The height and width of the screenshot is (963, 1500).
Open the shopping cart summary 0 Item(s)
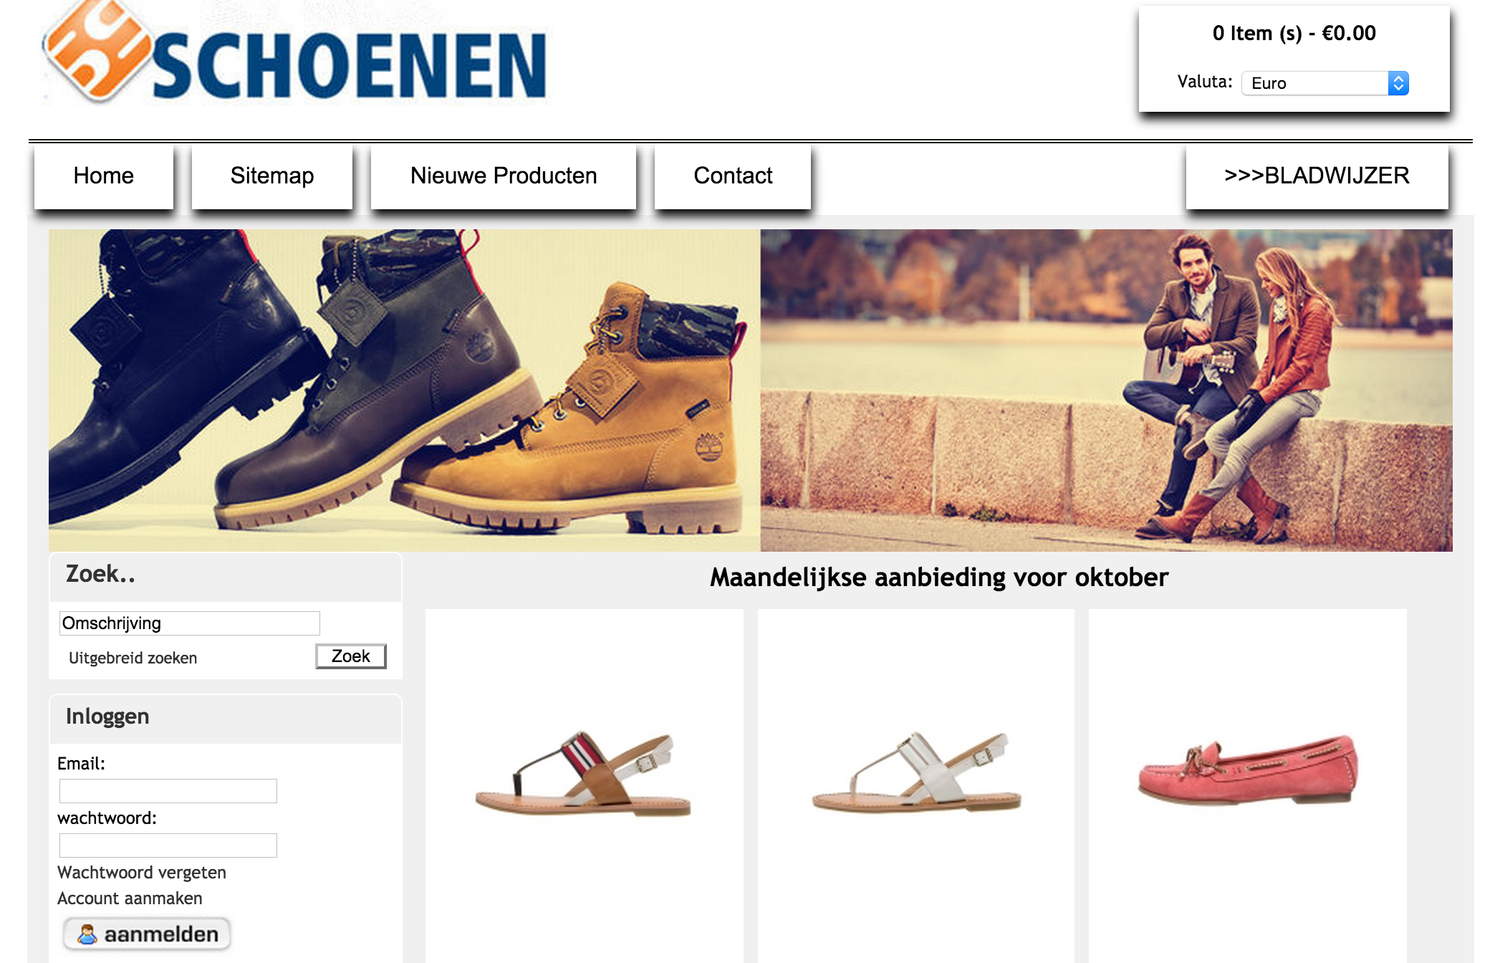pyautogui.click(x=1294, y=33)
